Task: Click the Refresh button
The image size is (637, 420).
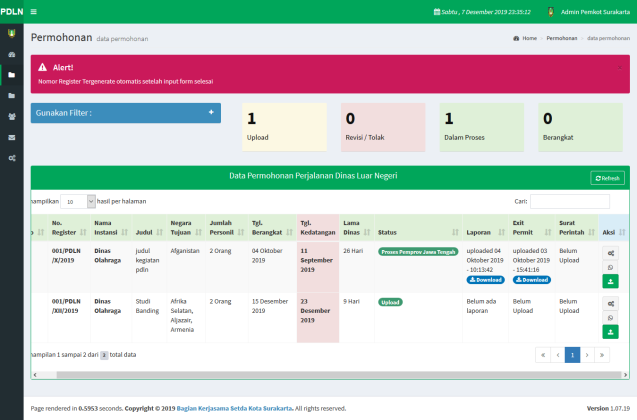Action: coord(607,178)
